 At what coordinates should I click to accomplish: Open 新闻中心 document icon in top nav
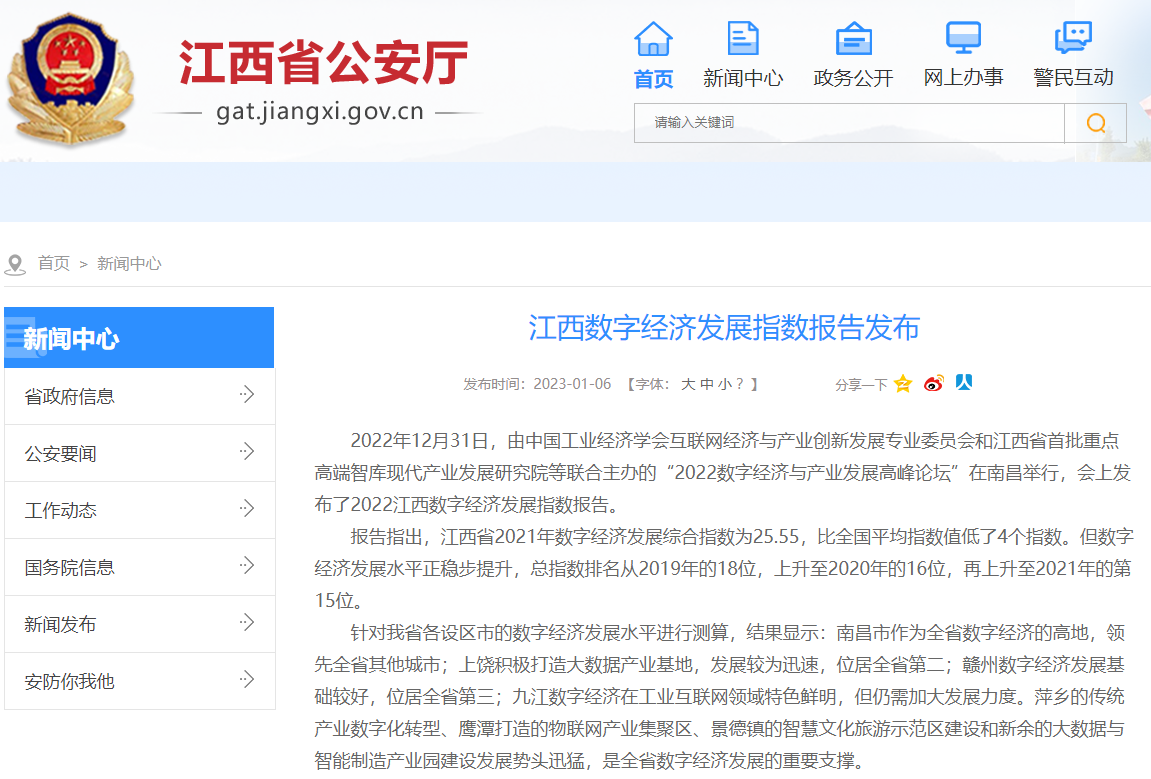[743, 39]
